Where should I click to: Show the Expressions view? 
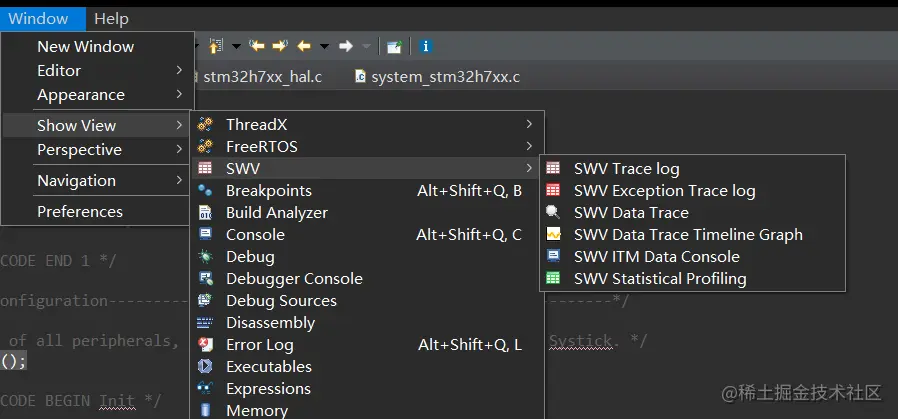coord(367,389)
